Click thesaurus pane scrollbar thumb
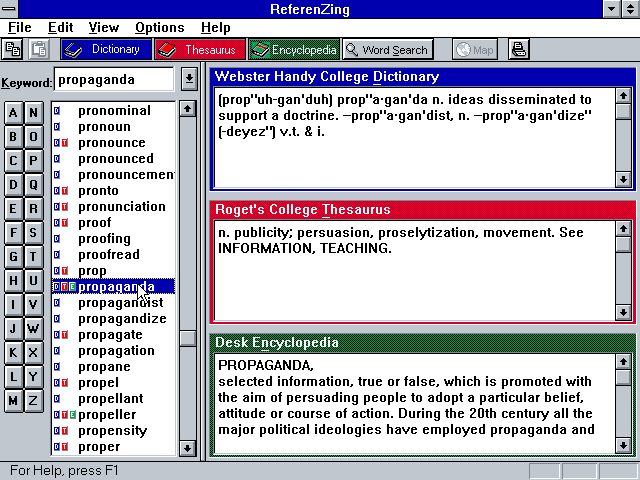The height and width of the screenshot is (480, 640). tap(623, 245)
